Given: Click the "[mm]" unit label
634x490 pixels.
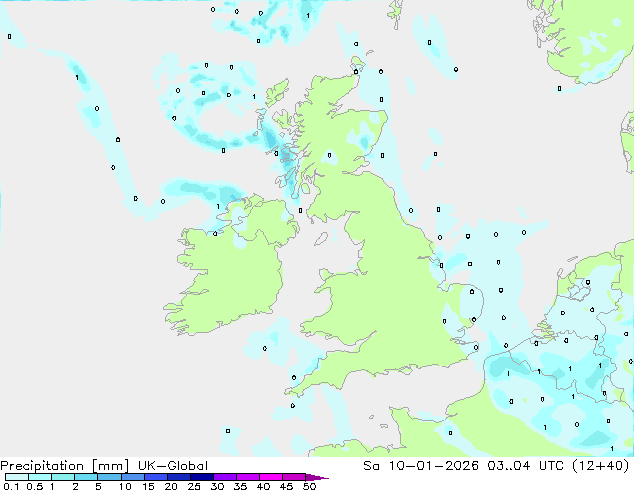Looking at the screenshot, I should (x=111, y=466).
